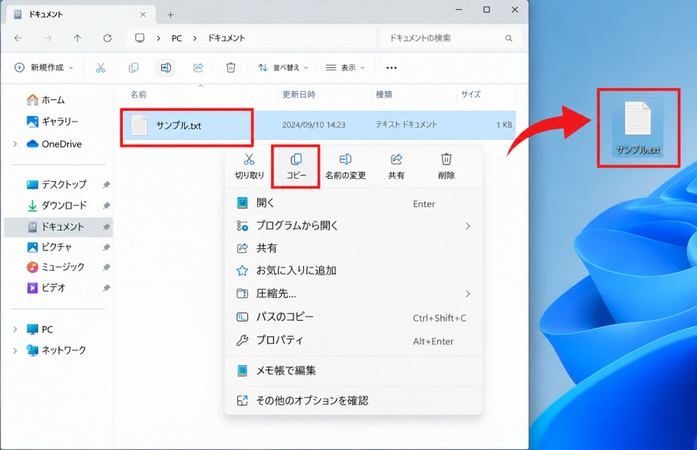The image size is (697, 450).
Task: Click 共有 list entry in context menu
Action: click(x=353, y=248)
